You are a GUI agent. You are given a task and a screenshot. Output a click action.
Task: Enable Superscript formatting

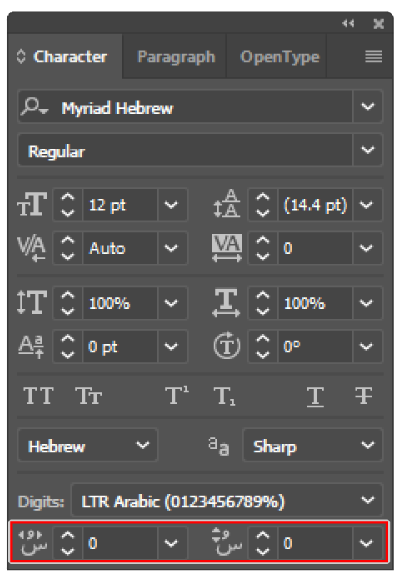[177, 396]
